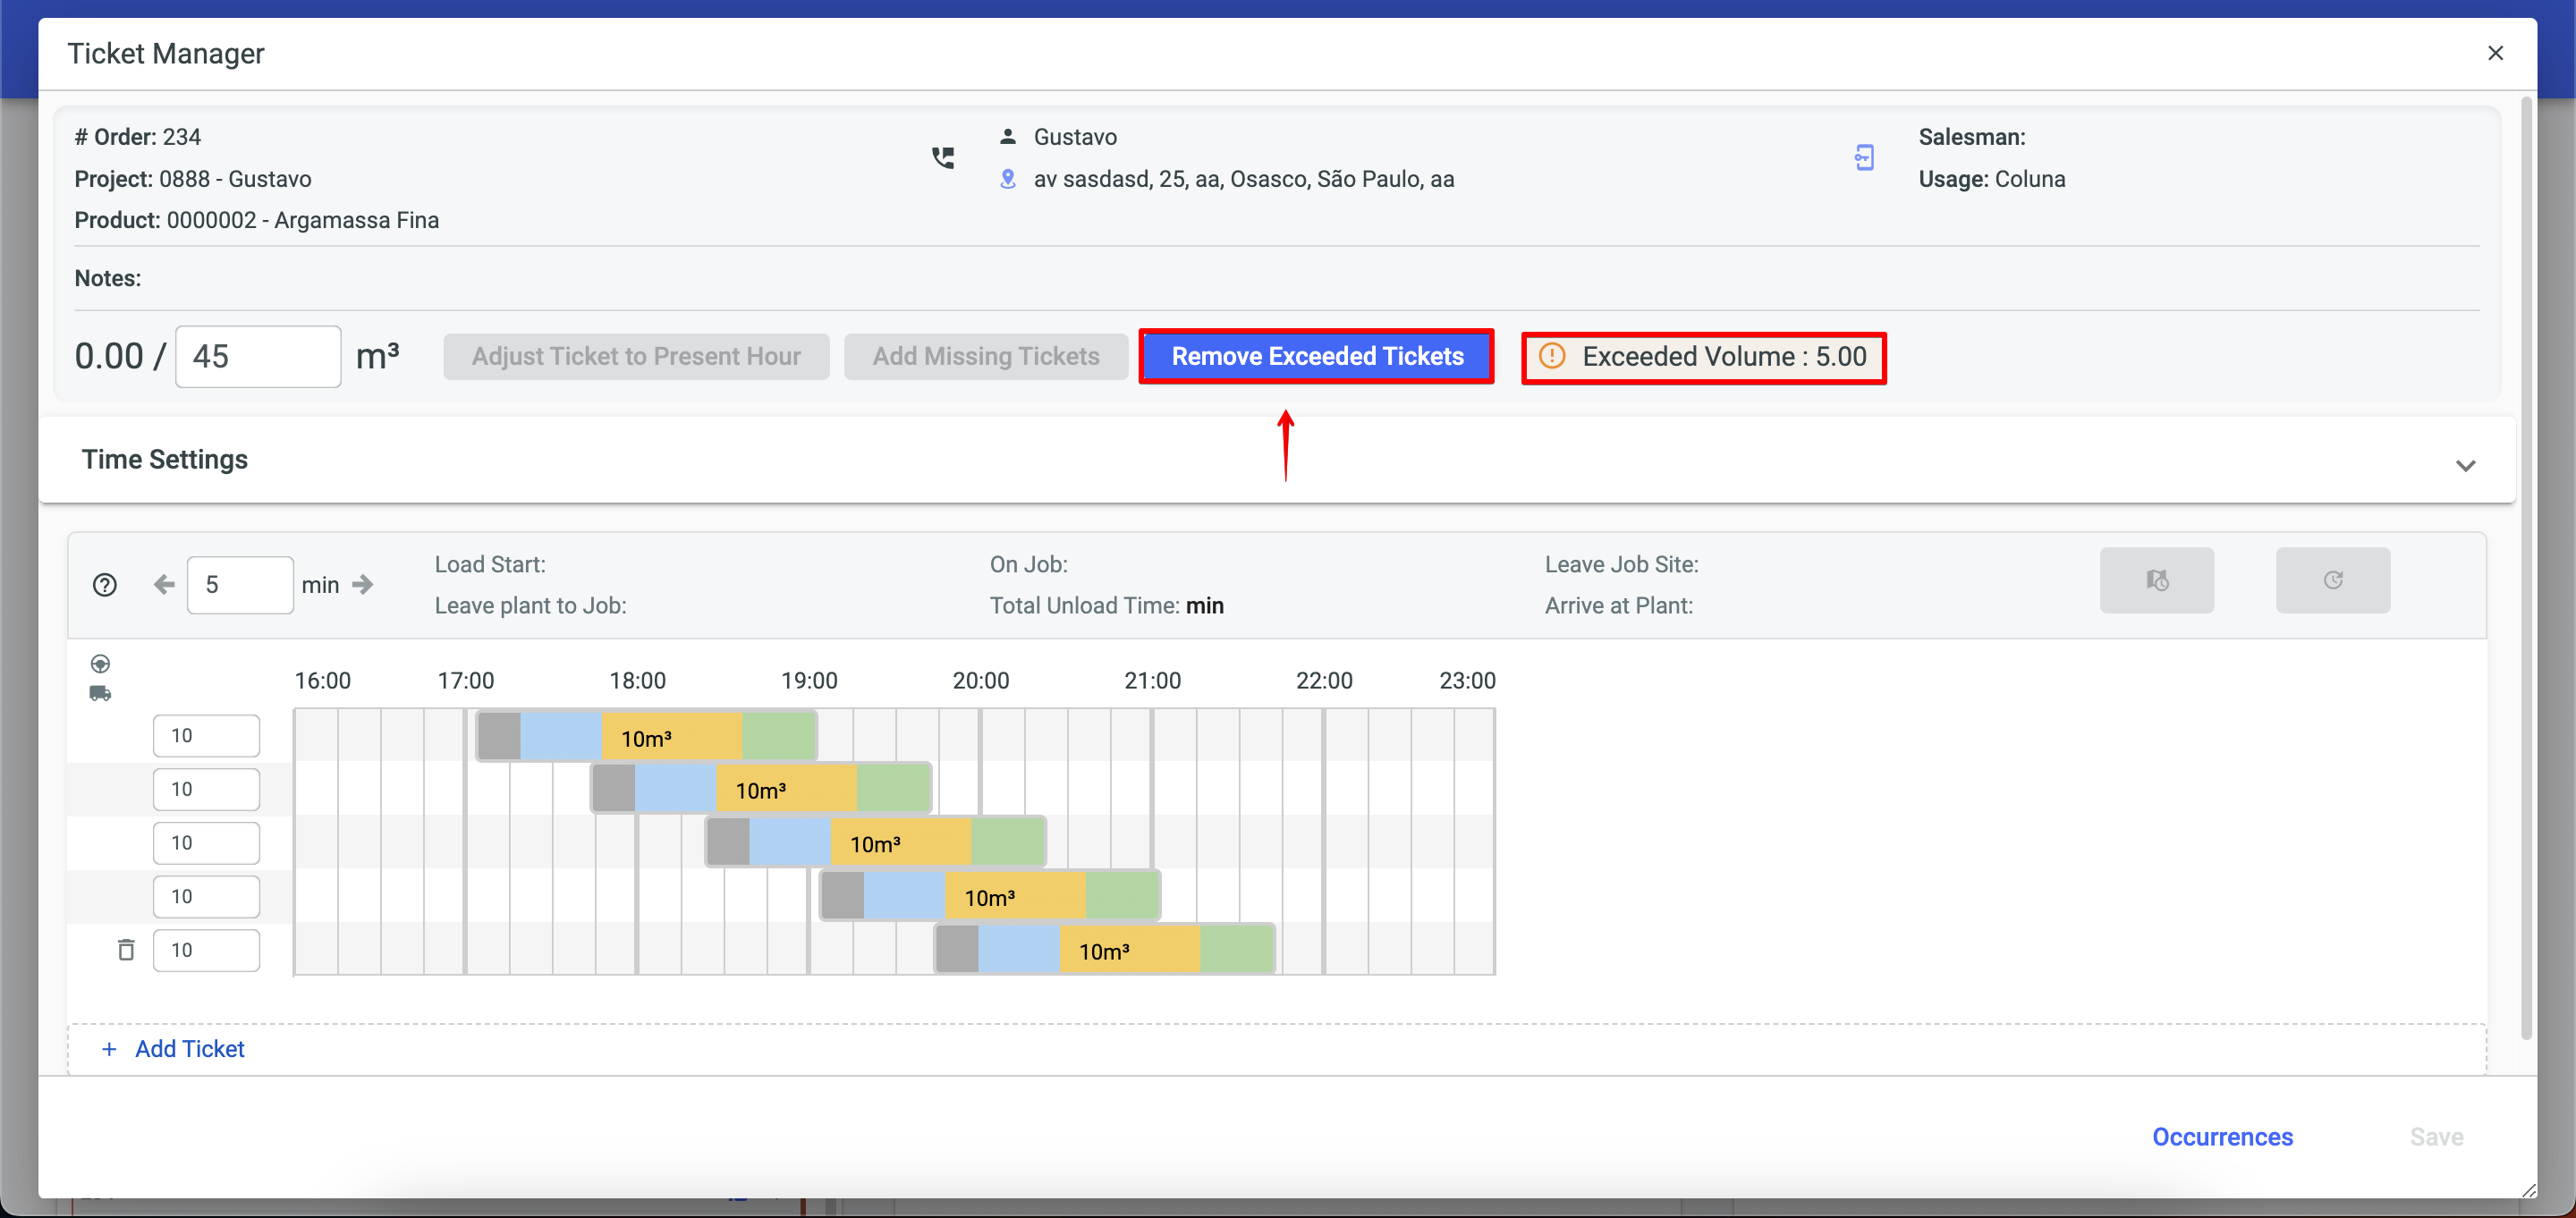Click first ticket's volume field

pos(206,735)
